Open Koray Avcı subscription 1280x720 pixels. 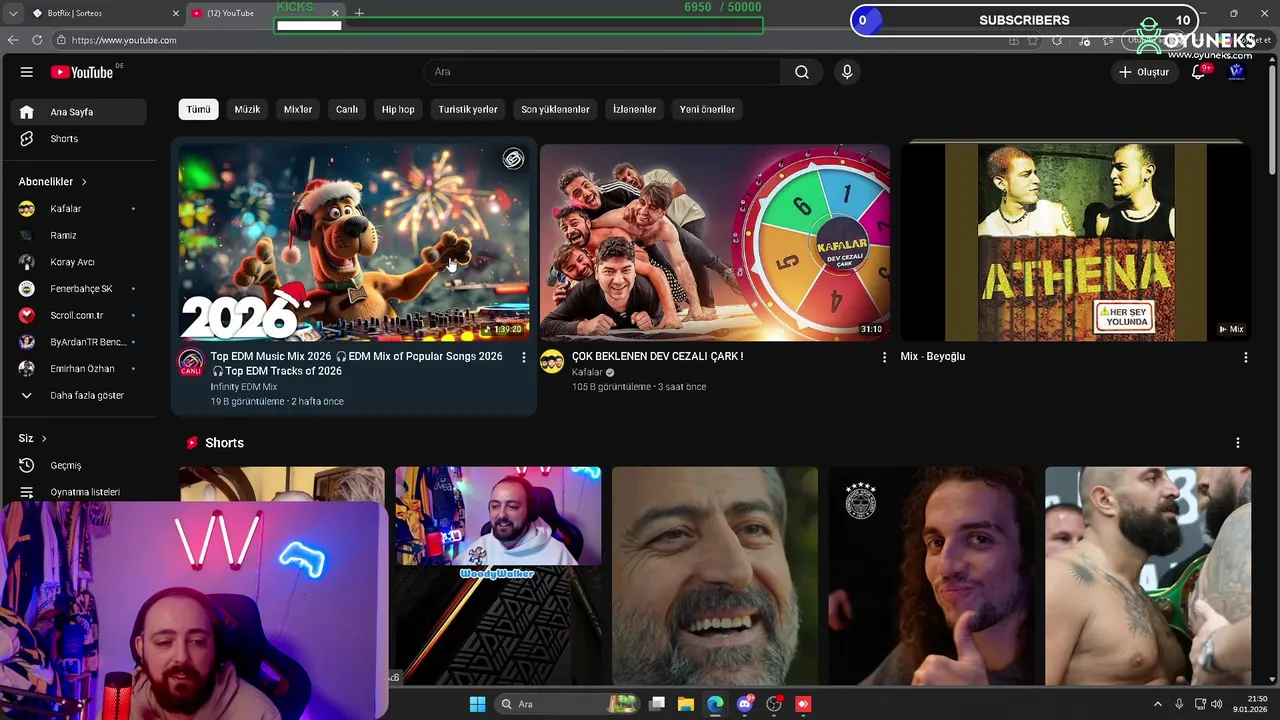tap(79, 262)
